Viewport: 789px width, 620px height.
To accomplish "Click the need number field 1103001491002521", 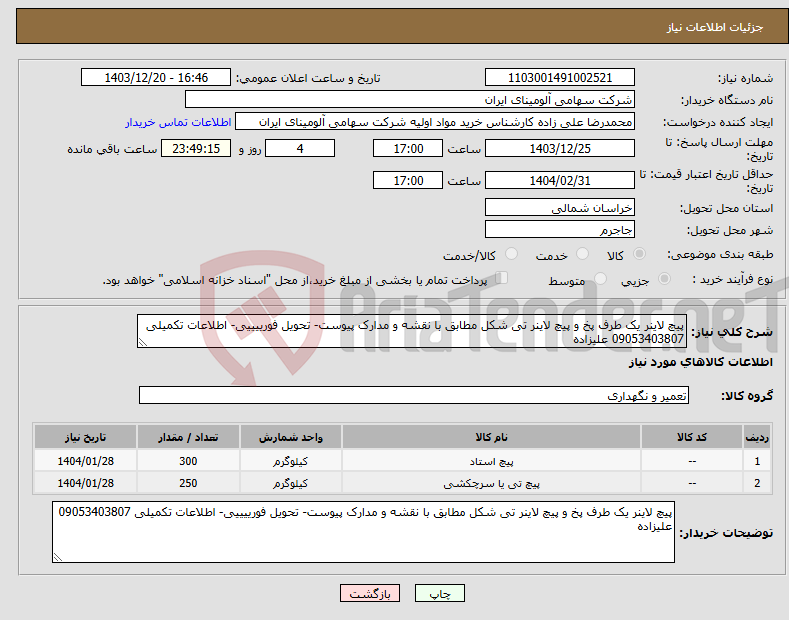I will coord(560,78).
